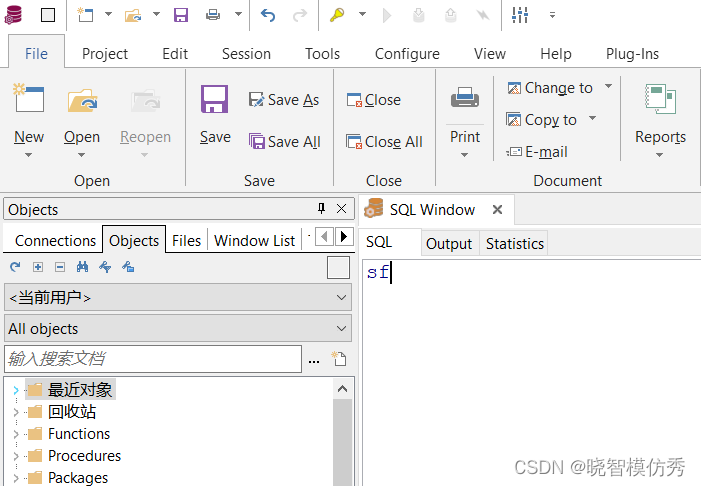701x486 pixels.
Task: Open the Configure ribbon tab
Action: click(x=407, y=54)
